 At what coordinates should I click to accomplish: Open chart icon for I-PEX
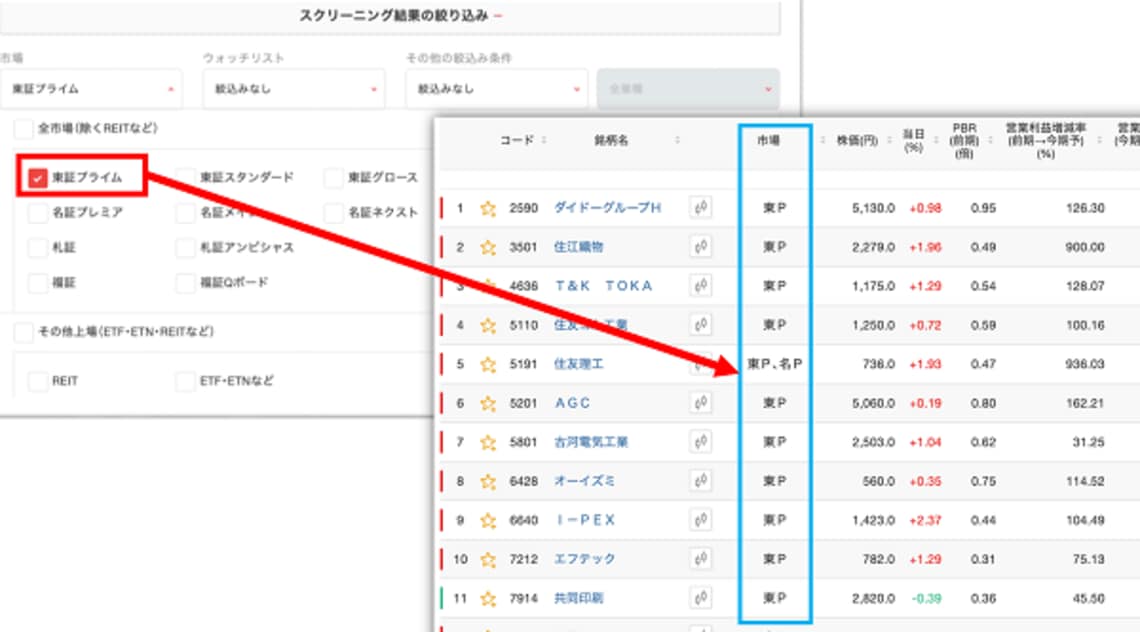(701, 520)
